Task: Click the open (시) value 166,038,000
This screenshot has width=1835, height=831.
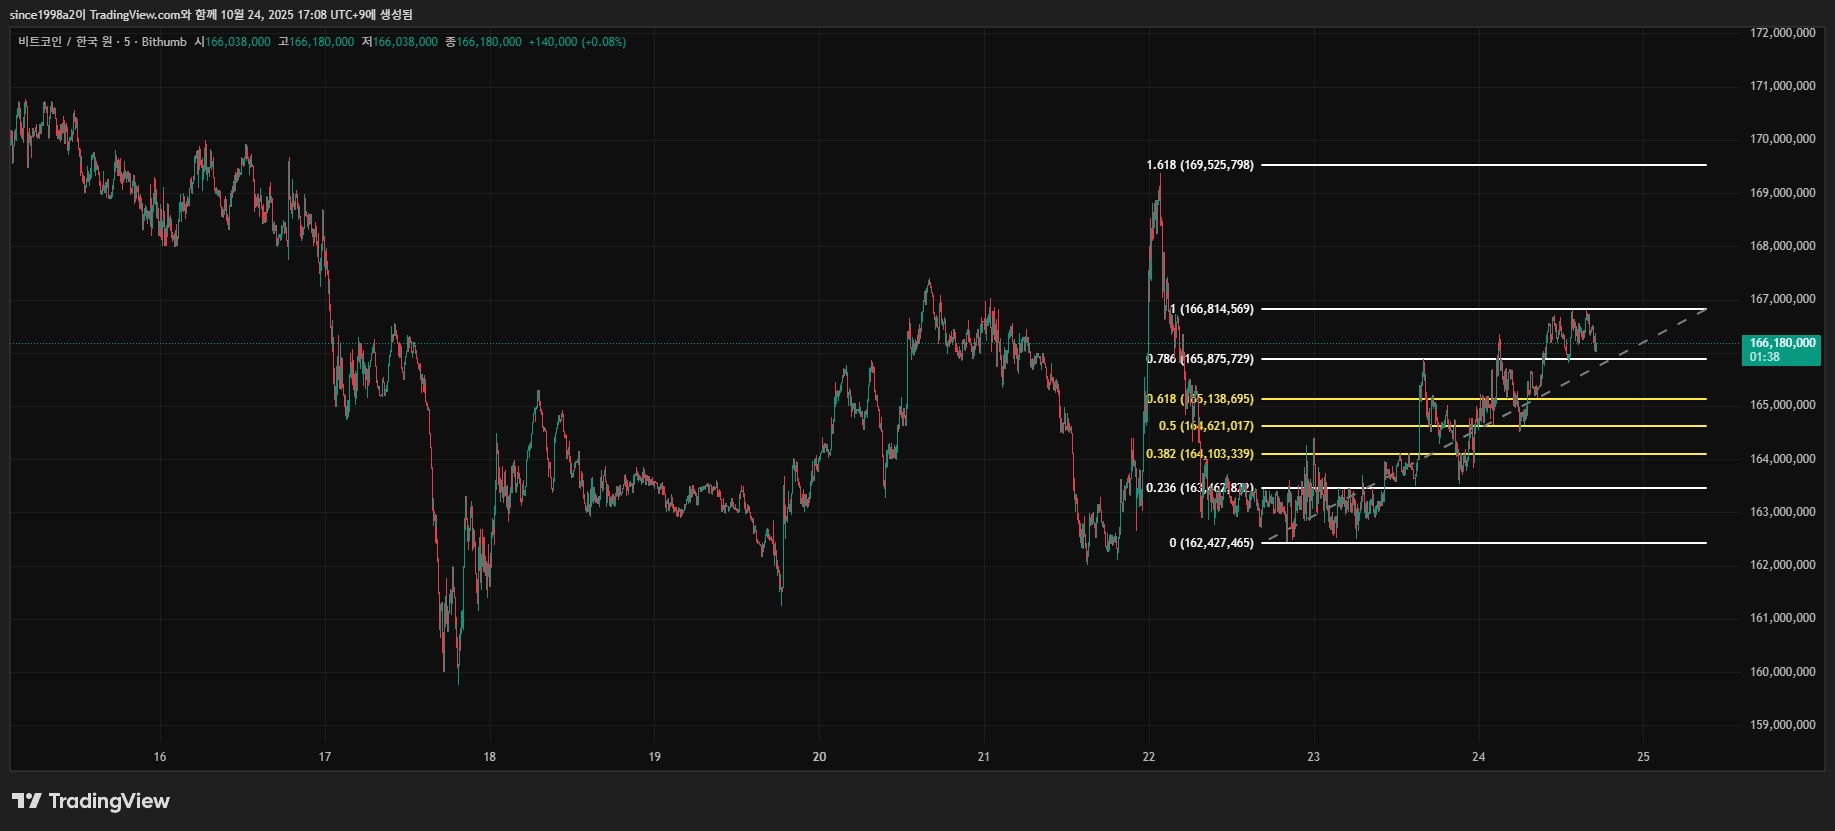Action: coord(238,42)
